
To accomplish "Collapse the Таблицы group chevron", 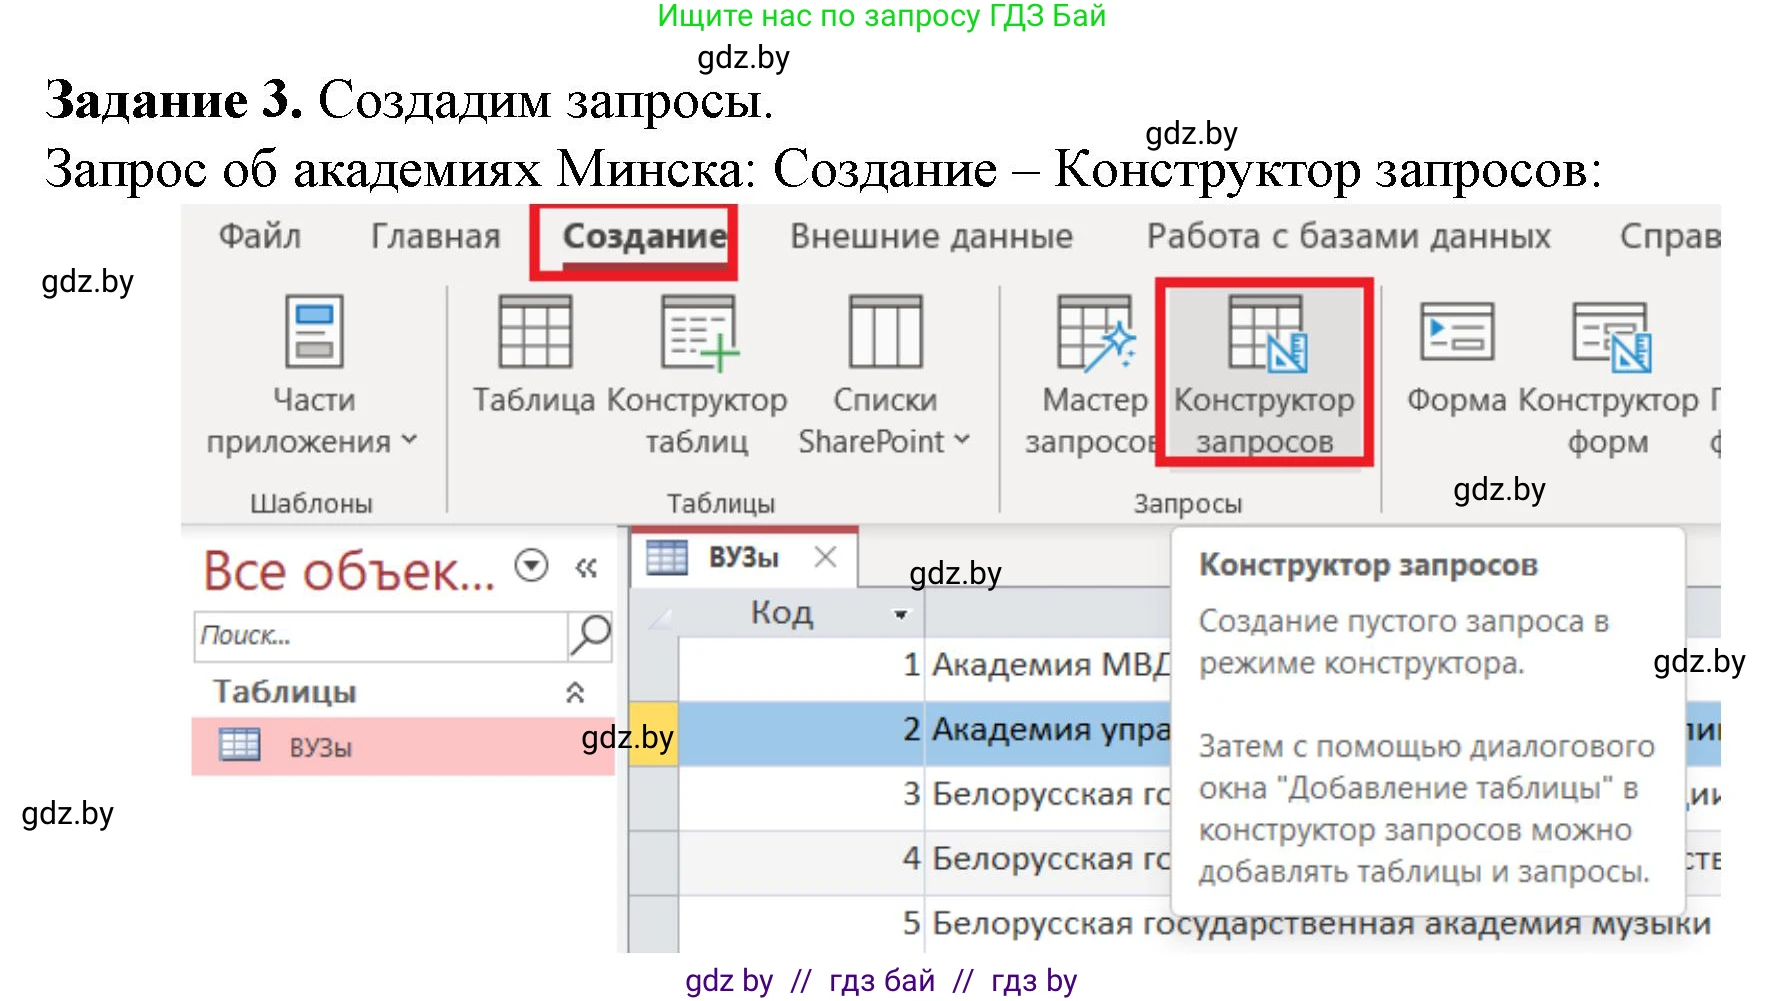I will coord(573,690).
